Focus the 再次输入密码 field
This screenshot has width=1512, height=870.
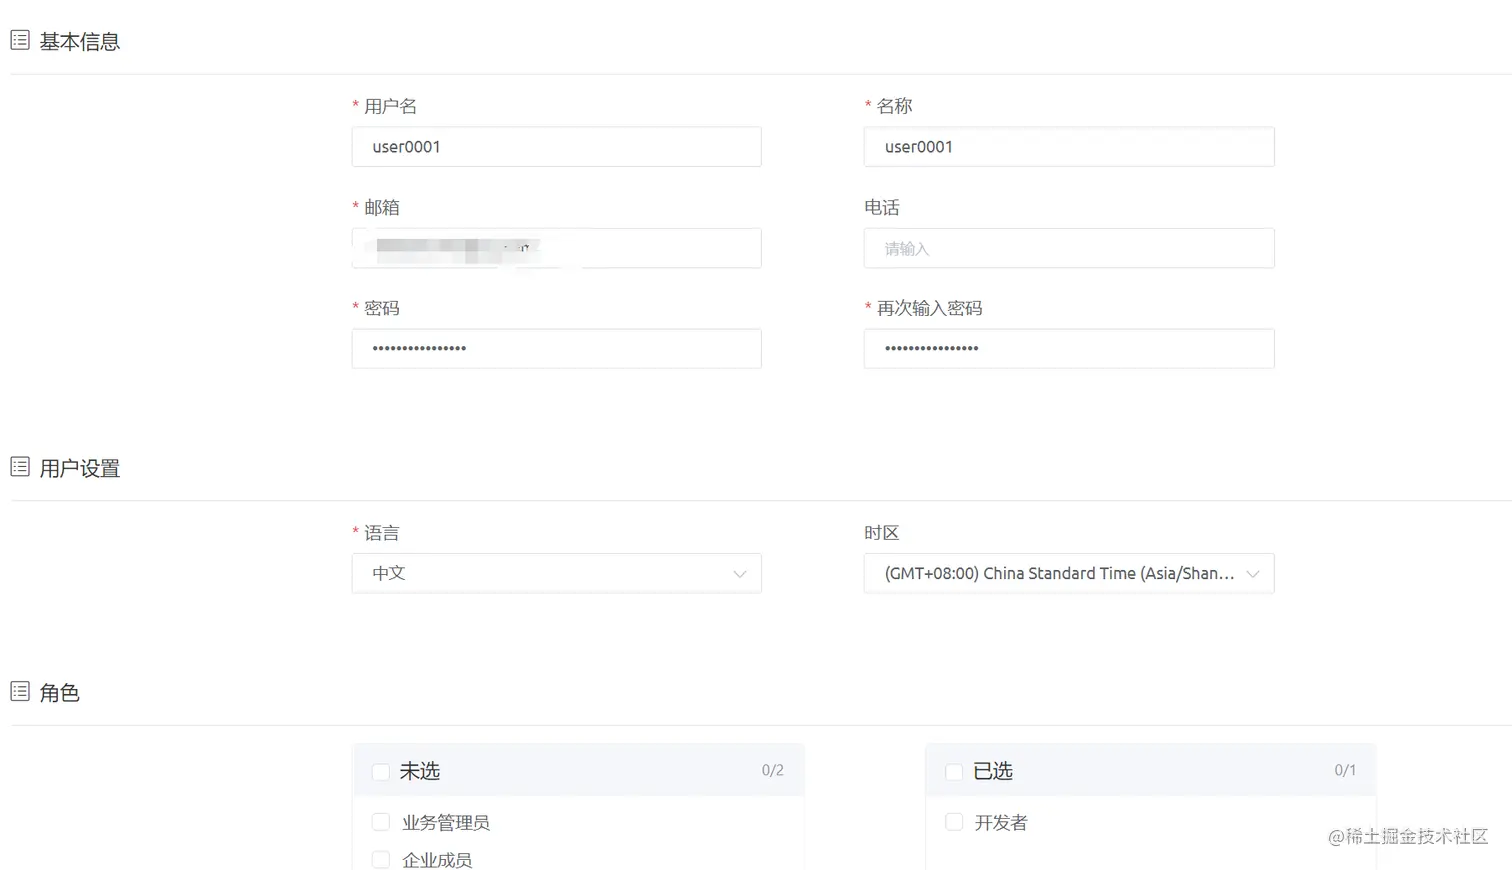pos(1069,349)
